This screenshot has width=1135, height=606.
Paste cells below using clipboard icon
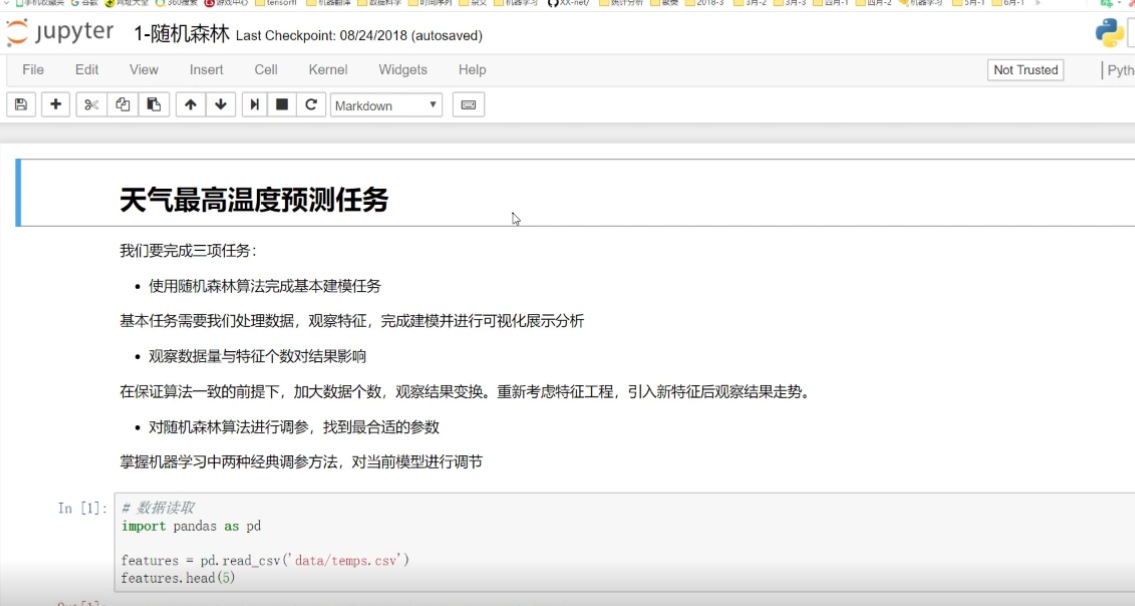(153, 105)
